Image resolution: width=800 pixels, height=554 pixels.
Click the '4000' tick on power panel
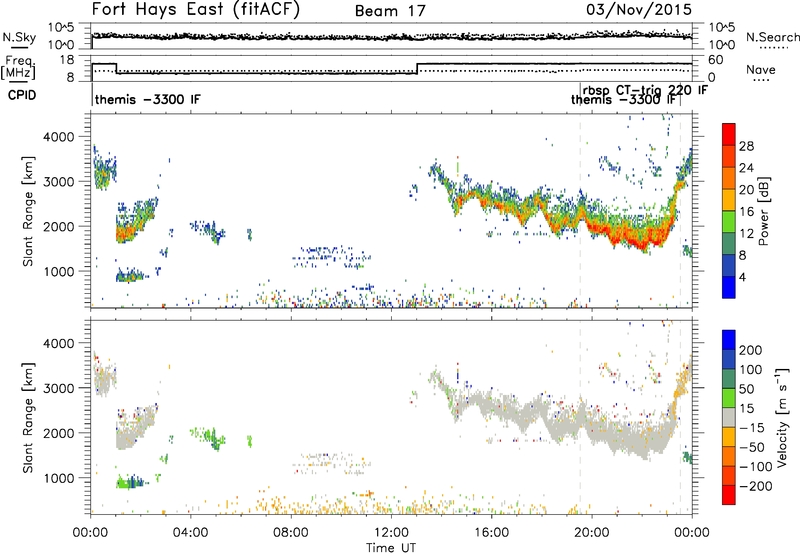coord(59,137)
